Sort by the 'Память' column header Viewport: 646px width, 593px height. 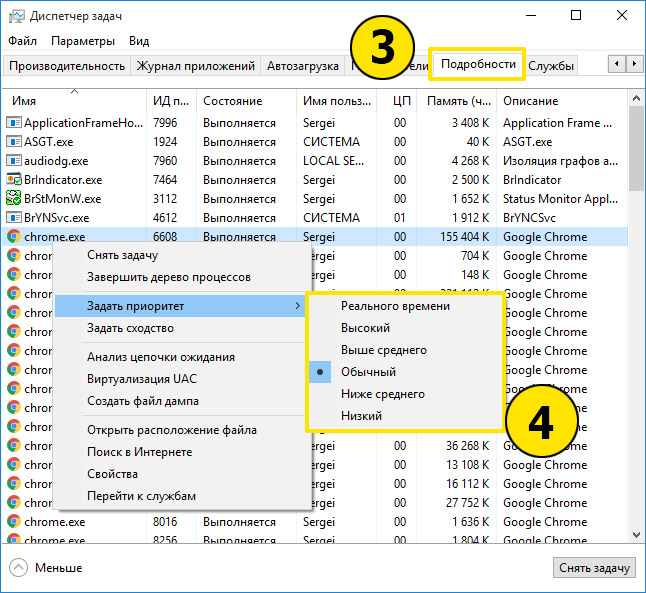click(458, 101)
